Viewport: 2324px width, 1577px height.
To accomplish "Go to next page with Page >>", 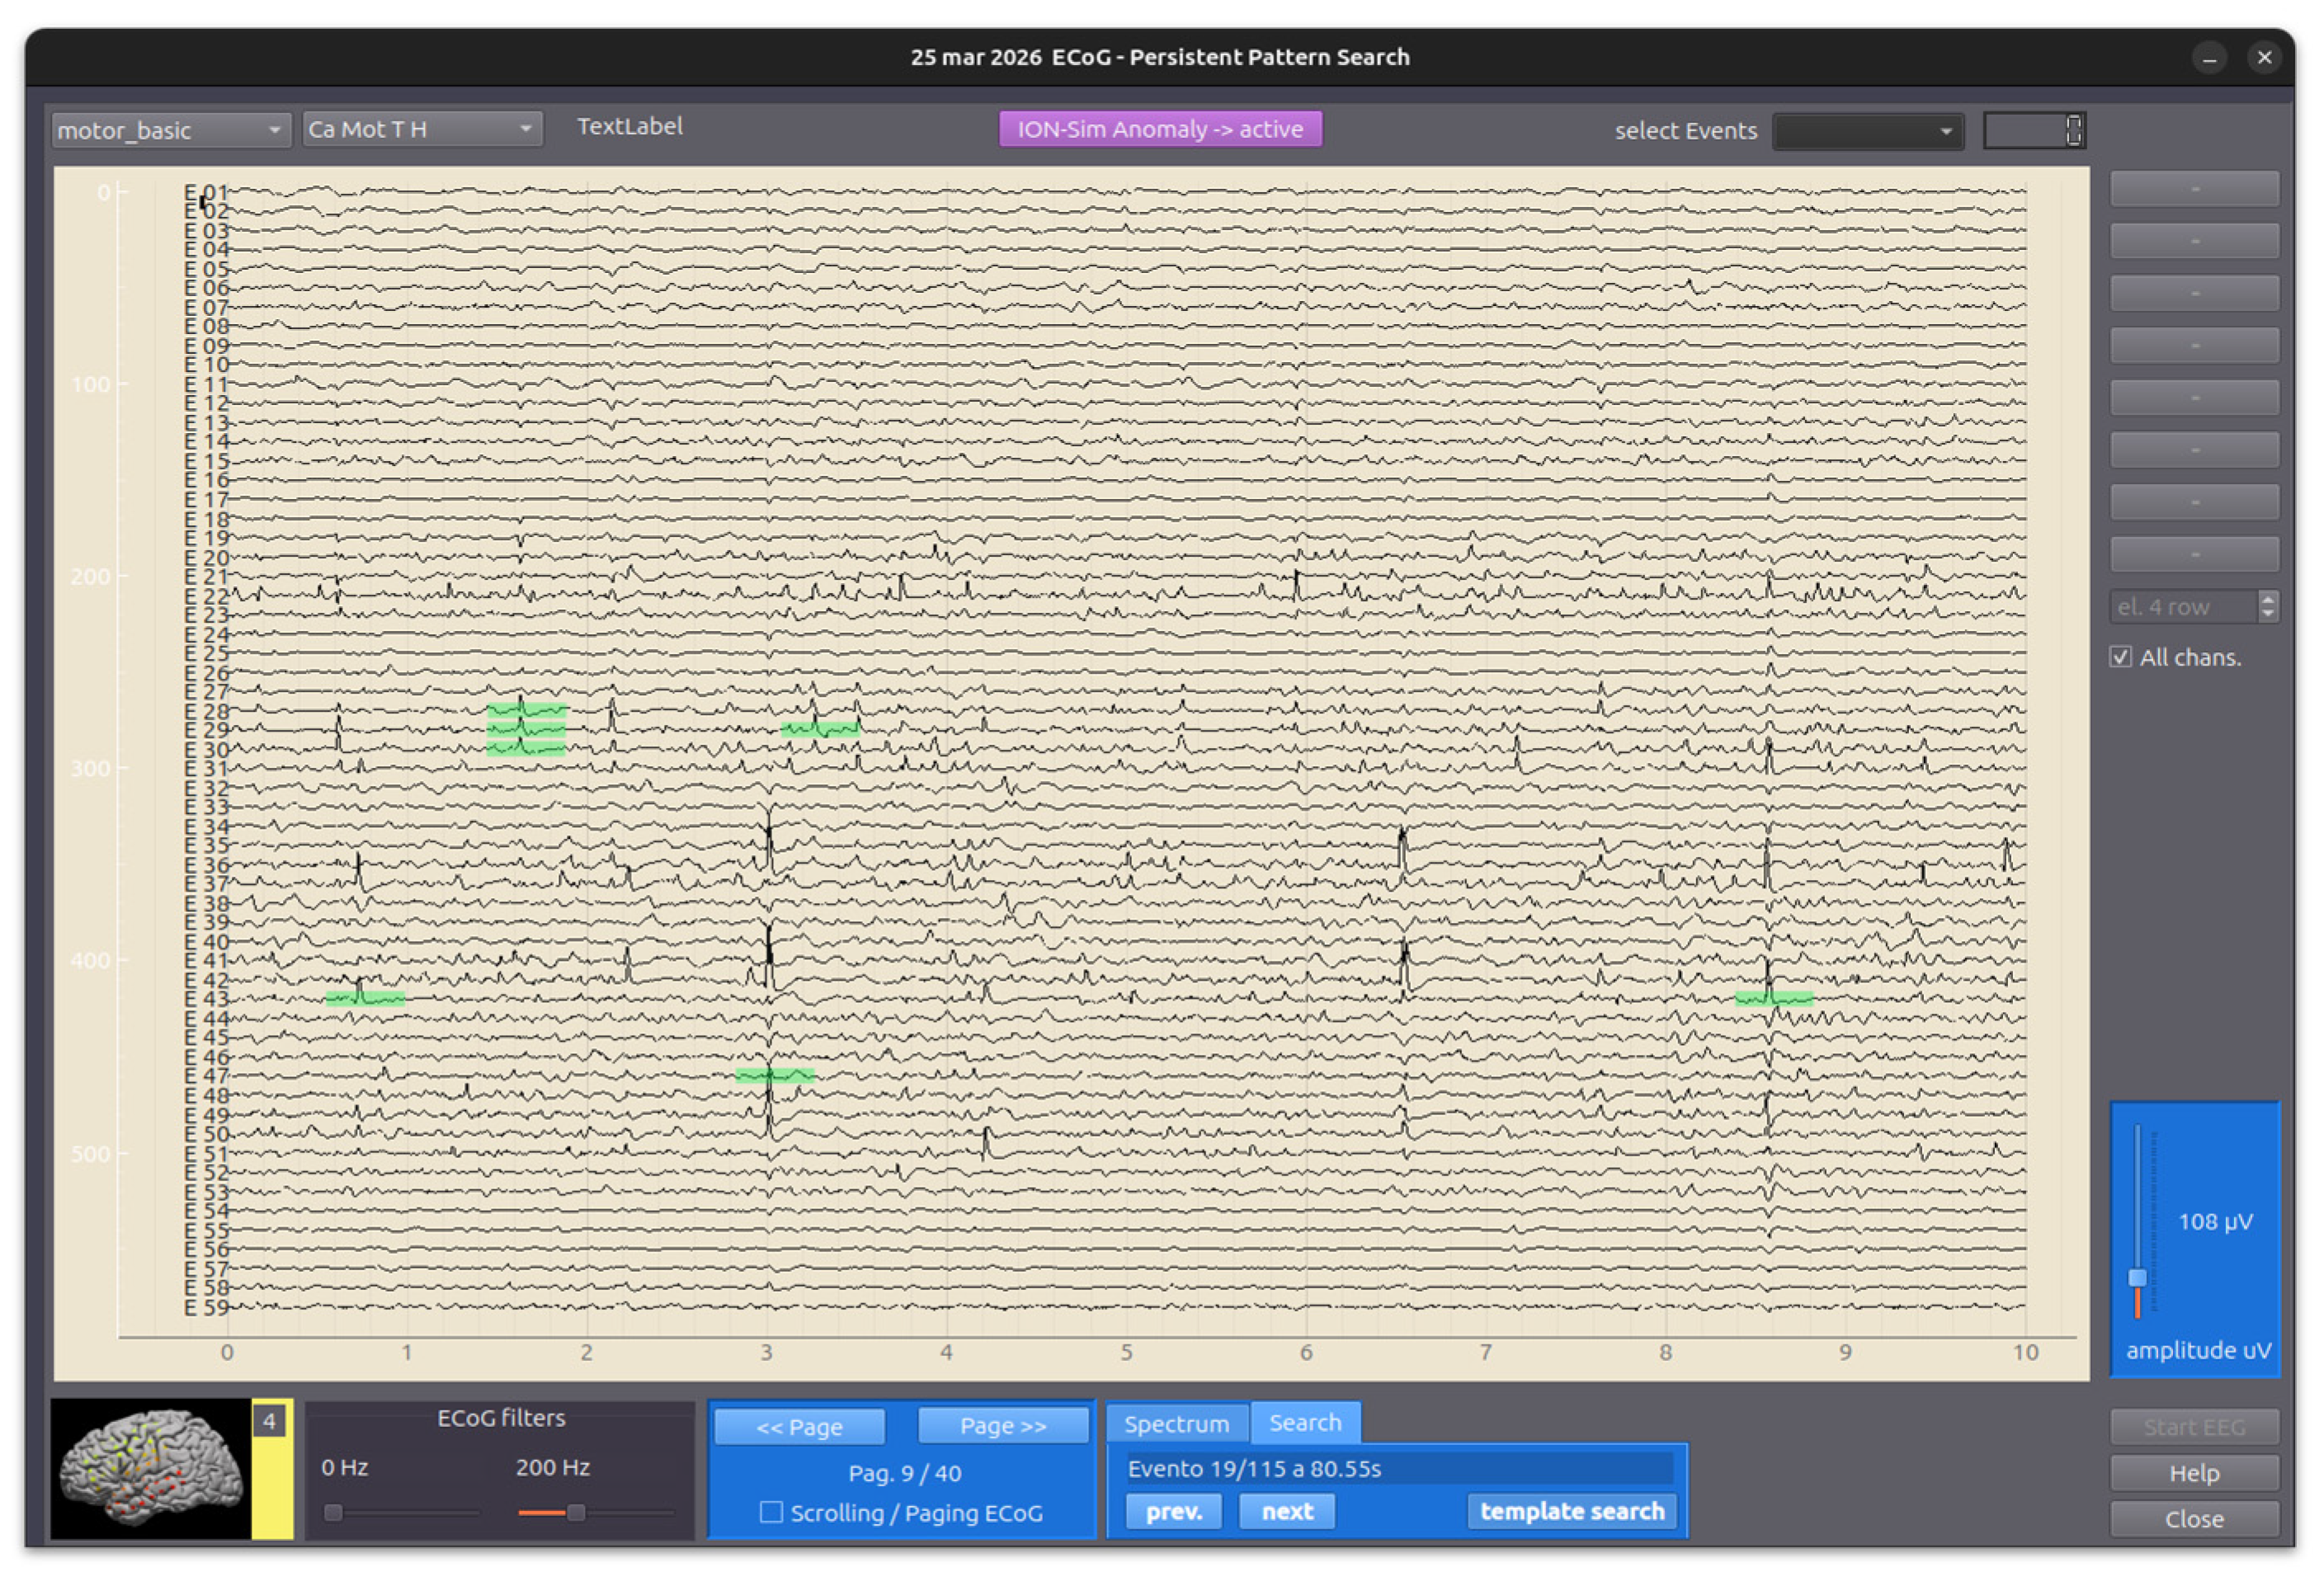I will (x=1003, y=1426).
